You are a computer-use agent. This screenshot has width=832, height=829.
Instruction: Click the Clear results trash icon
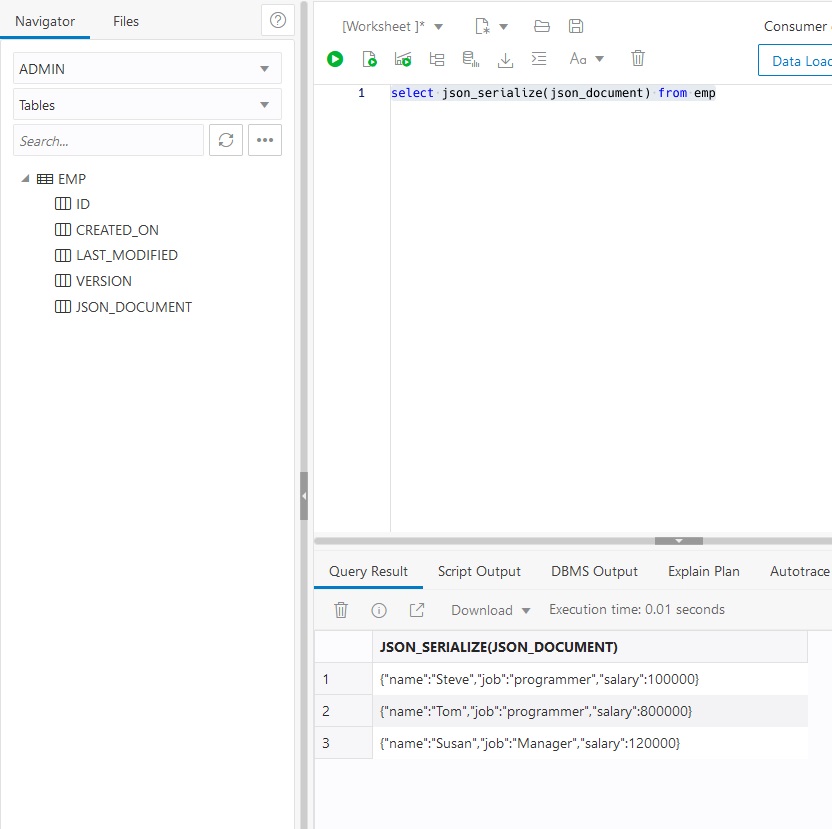click(341, 610)
